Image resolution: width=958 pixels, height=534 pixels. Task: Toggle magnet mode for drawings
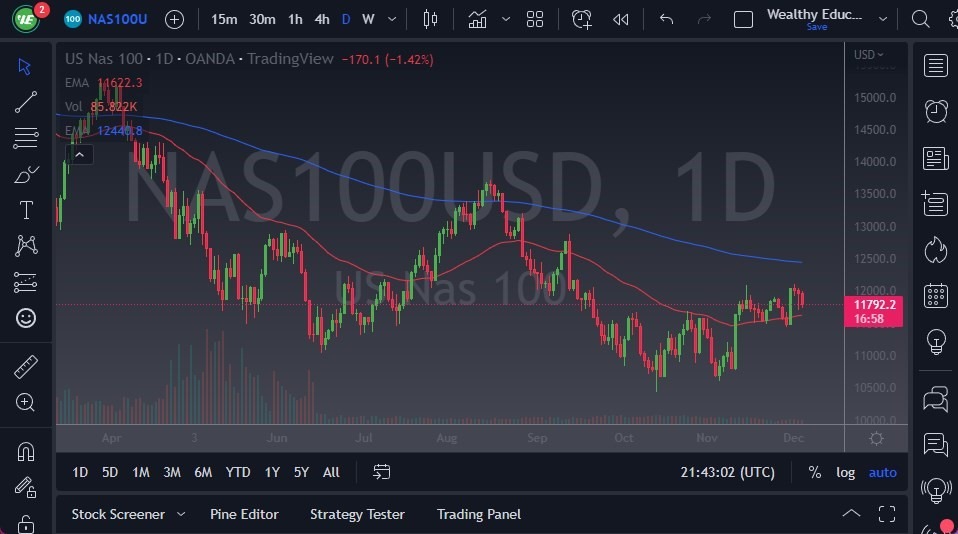click(x=25, y=452)
